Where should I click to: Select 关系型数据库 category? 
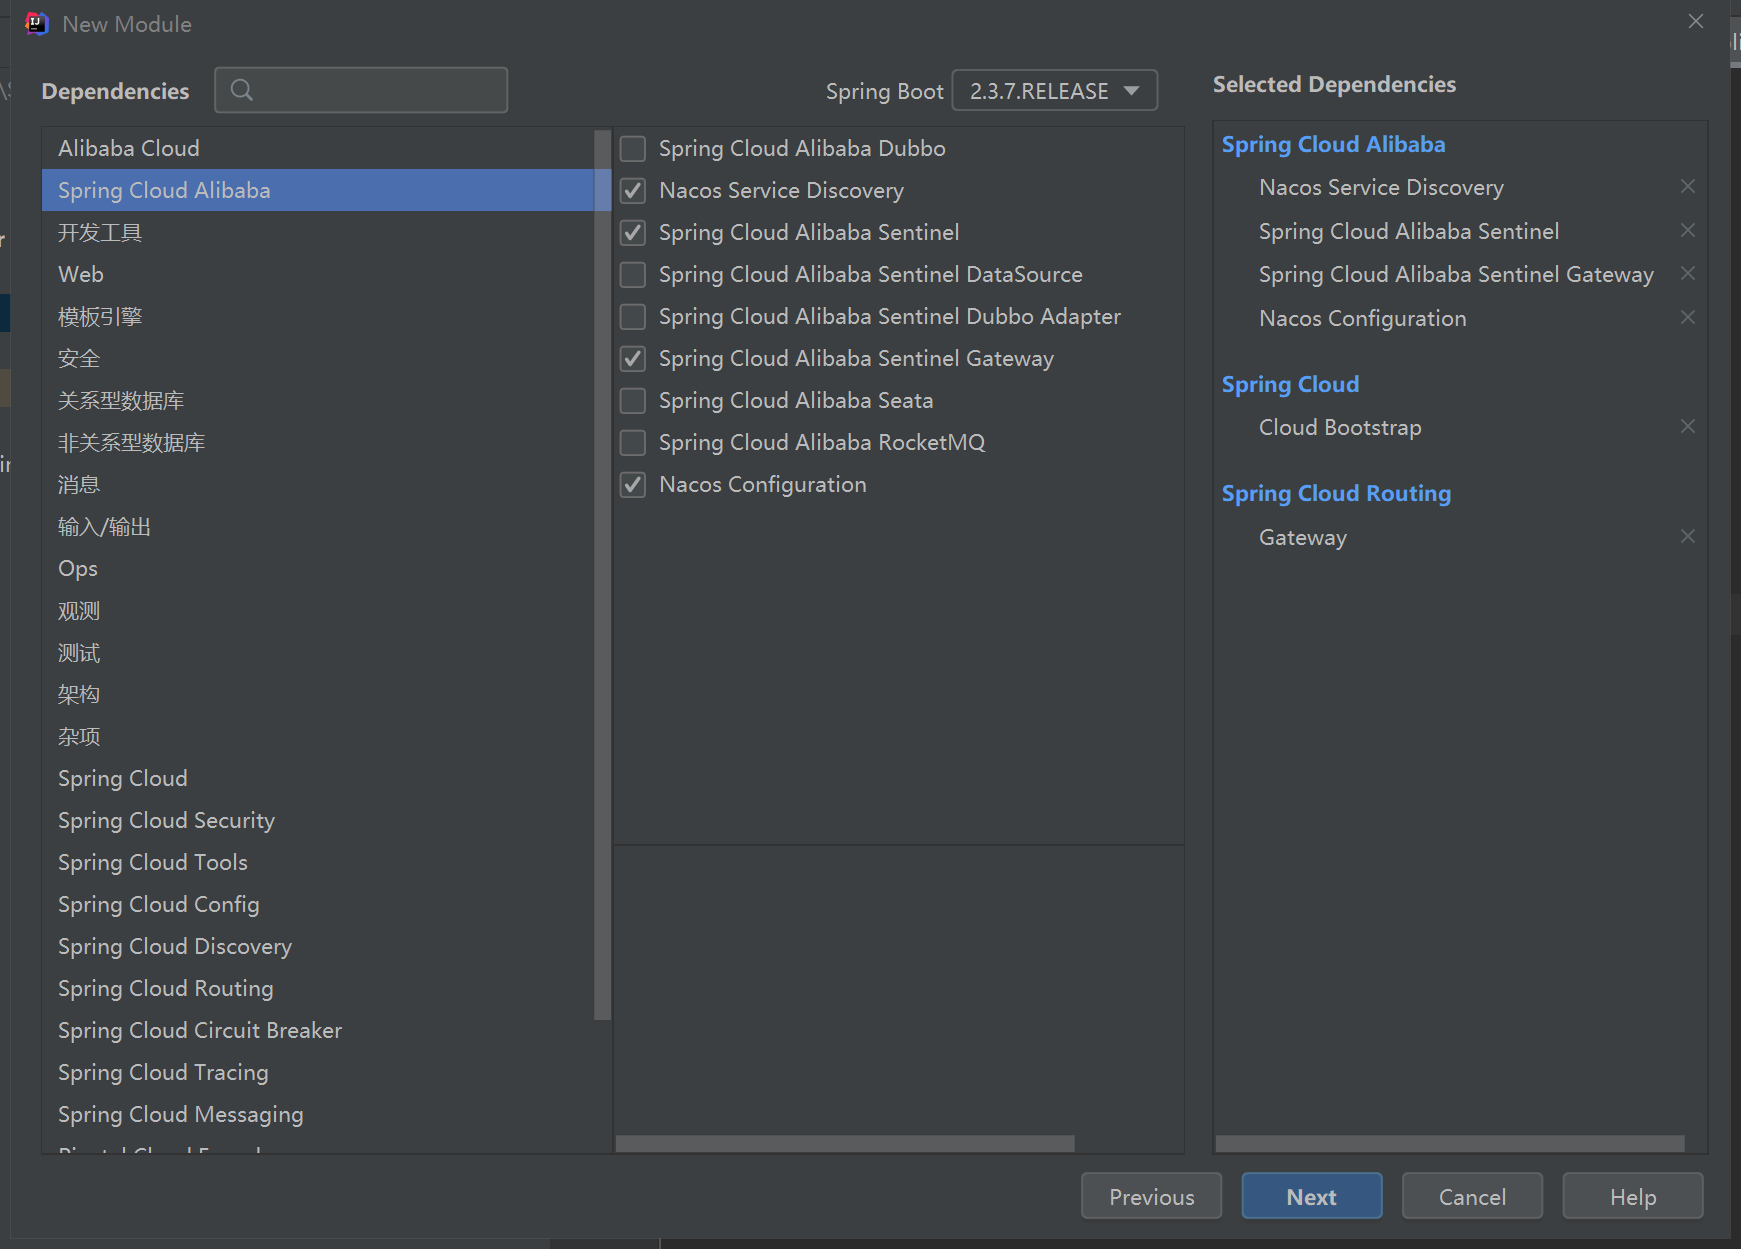[318, 400]
